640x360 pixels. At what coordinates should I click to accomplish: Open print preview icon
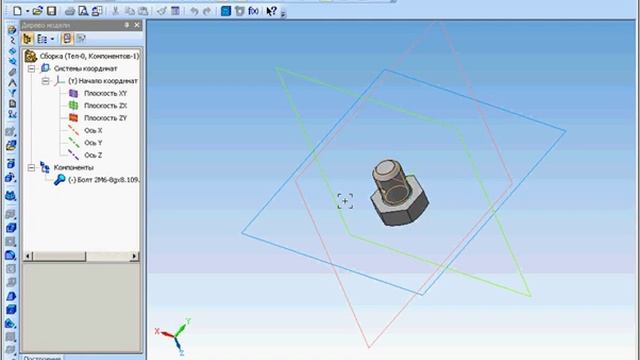[x=83, y=11]
